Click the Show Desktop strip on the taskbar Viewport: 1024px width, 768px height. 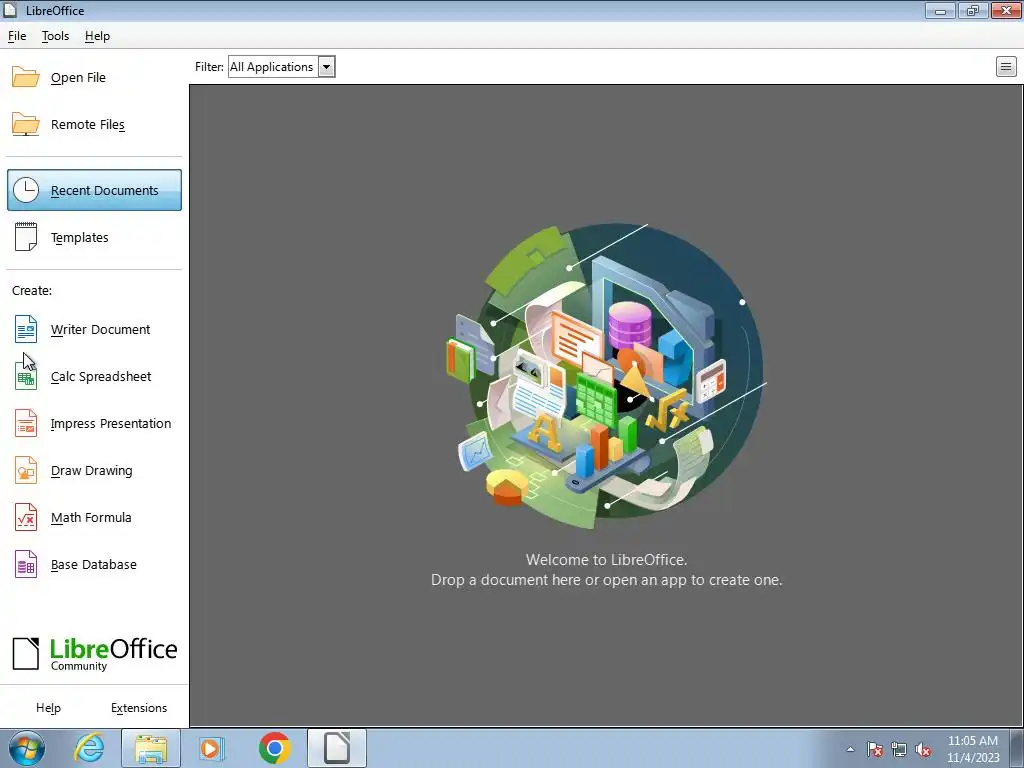pyautogui.click(x=1017, y=748)
